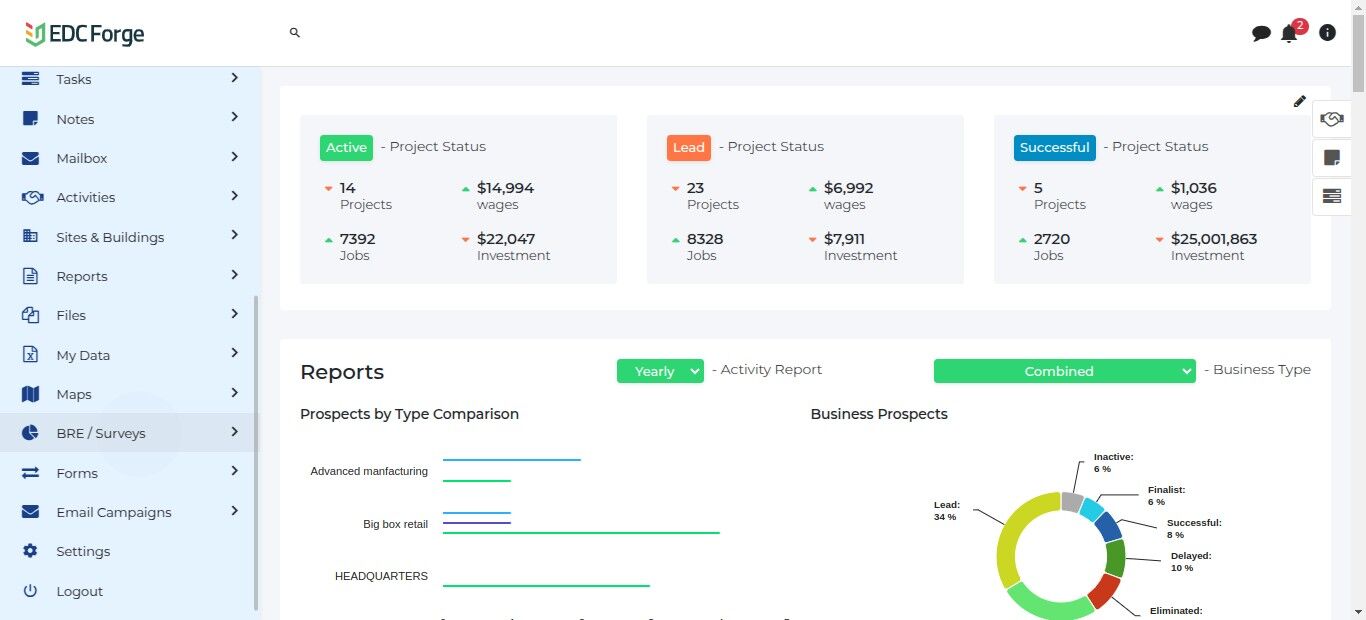Expand the Email Campaigns chevron

[234, 511]
